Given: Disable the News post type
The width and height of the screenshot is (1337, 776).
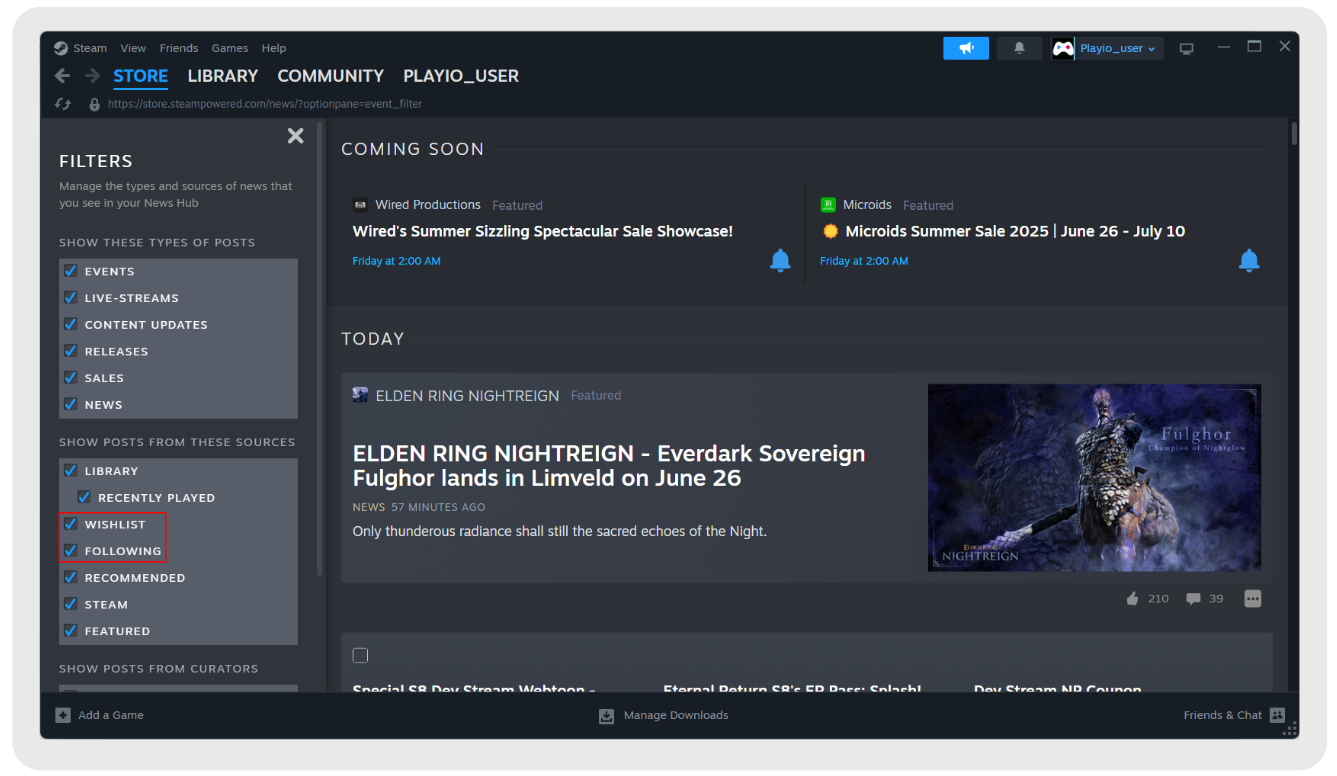Looking at the screenshot, I should coord(70,404).
